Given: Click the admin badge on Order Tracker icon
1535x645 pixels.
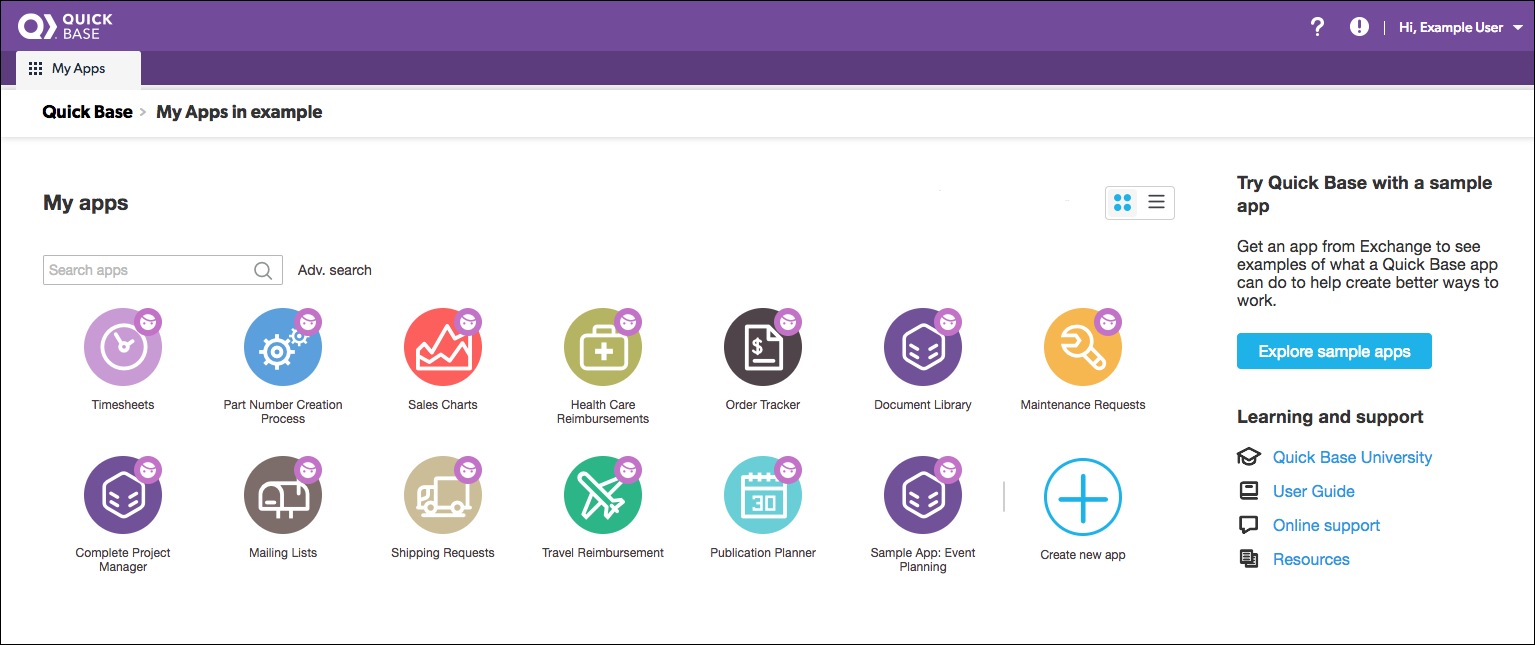Looking at the screenshot, I should (x=788, y=322).
